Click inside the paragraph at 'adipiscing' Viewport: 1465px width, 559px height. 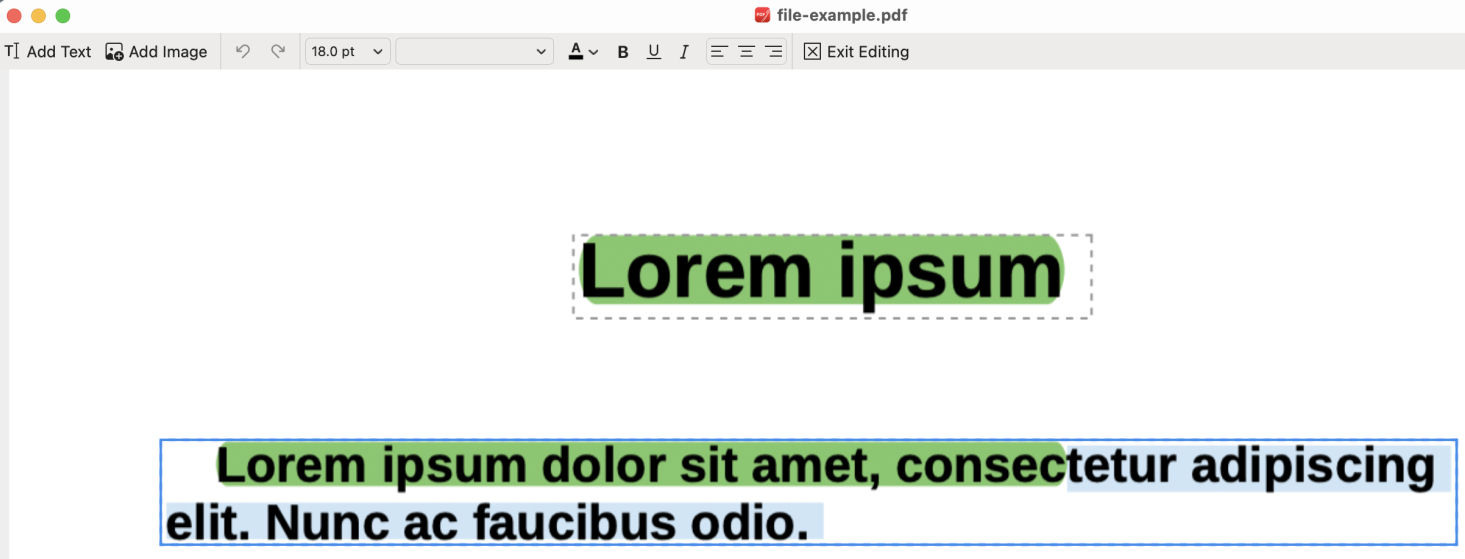click(x=1313, y=467)
